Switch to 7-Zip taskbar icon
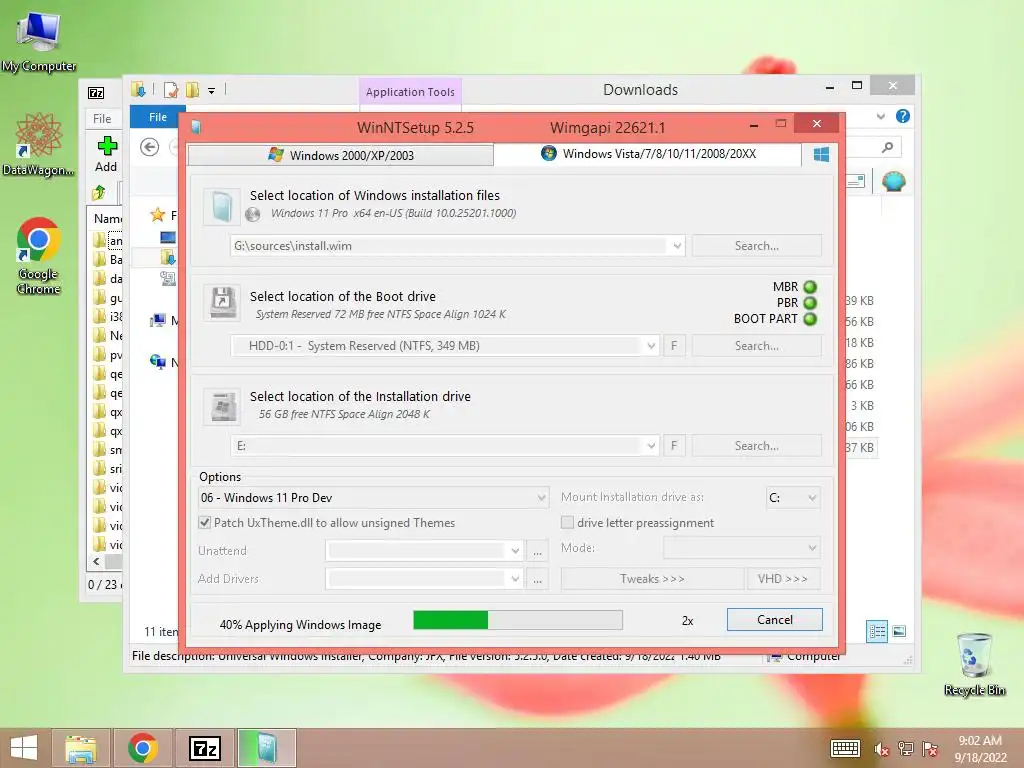1024x768 pixels. (204, 748)
